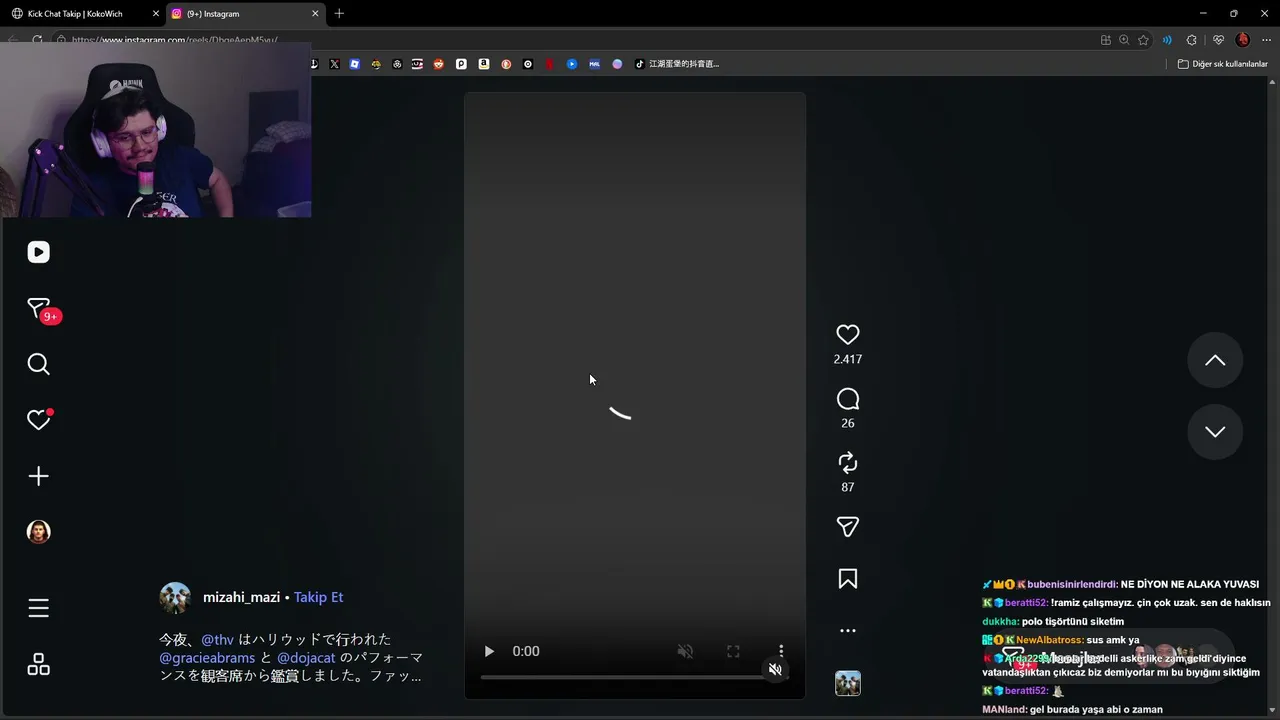This screenshot has height=720, width=1280.
Task: Click chat username MANland
Action: pyautogui.click(x=1004, y=710)
